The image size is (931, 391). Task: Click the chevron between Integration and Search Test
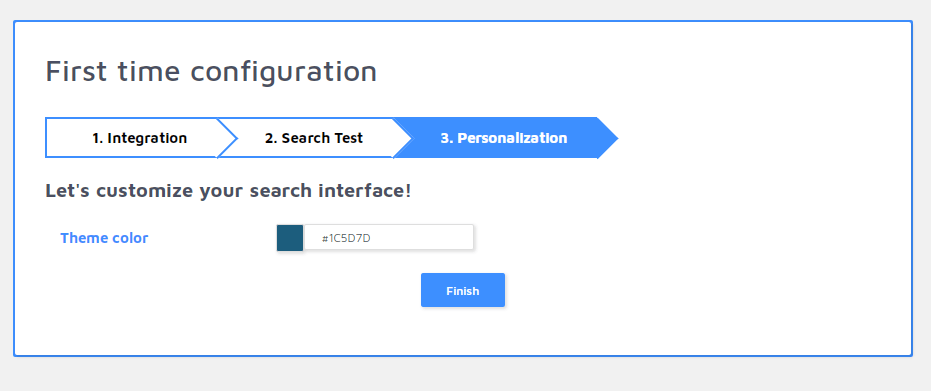(x=227, y=138)
